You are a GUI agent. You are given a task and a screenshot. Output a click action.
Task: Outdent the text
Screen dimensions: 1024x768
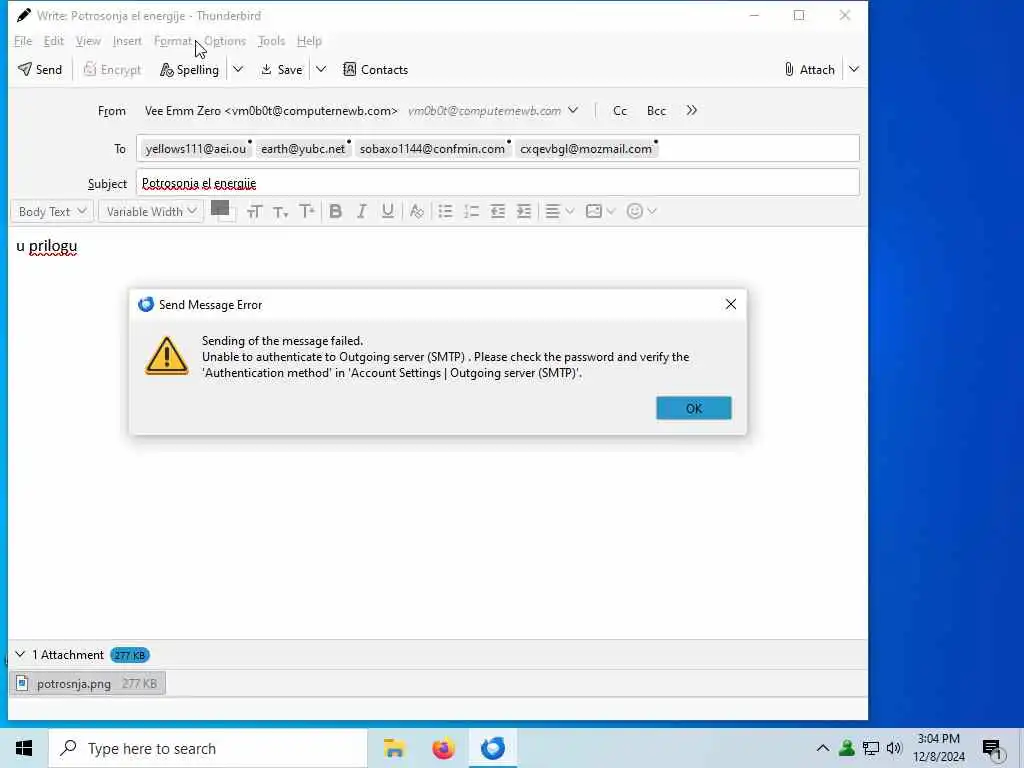(x=498, y=211)
